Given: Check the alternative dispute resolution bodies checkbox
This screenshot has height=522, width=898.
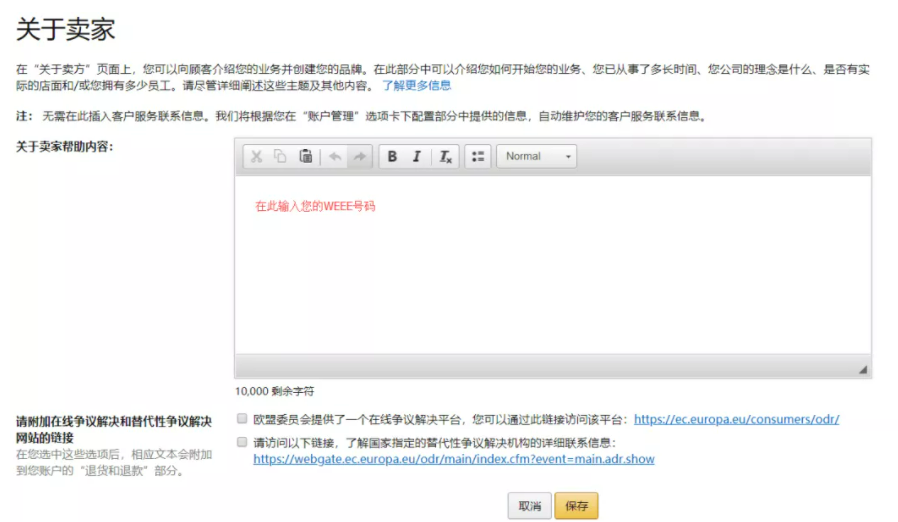Looking at the screenshot, I should click(x=242, y=442).
